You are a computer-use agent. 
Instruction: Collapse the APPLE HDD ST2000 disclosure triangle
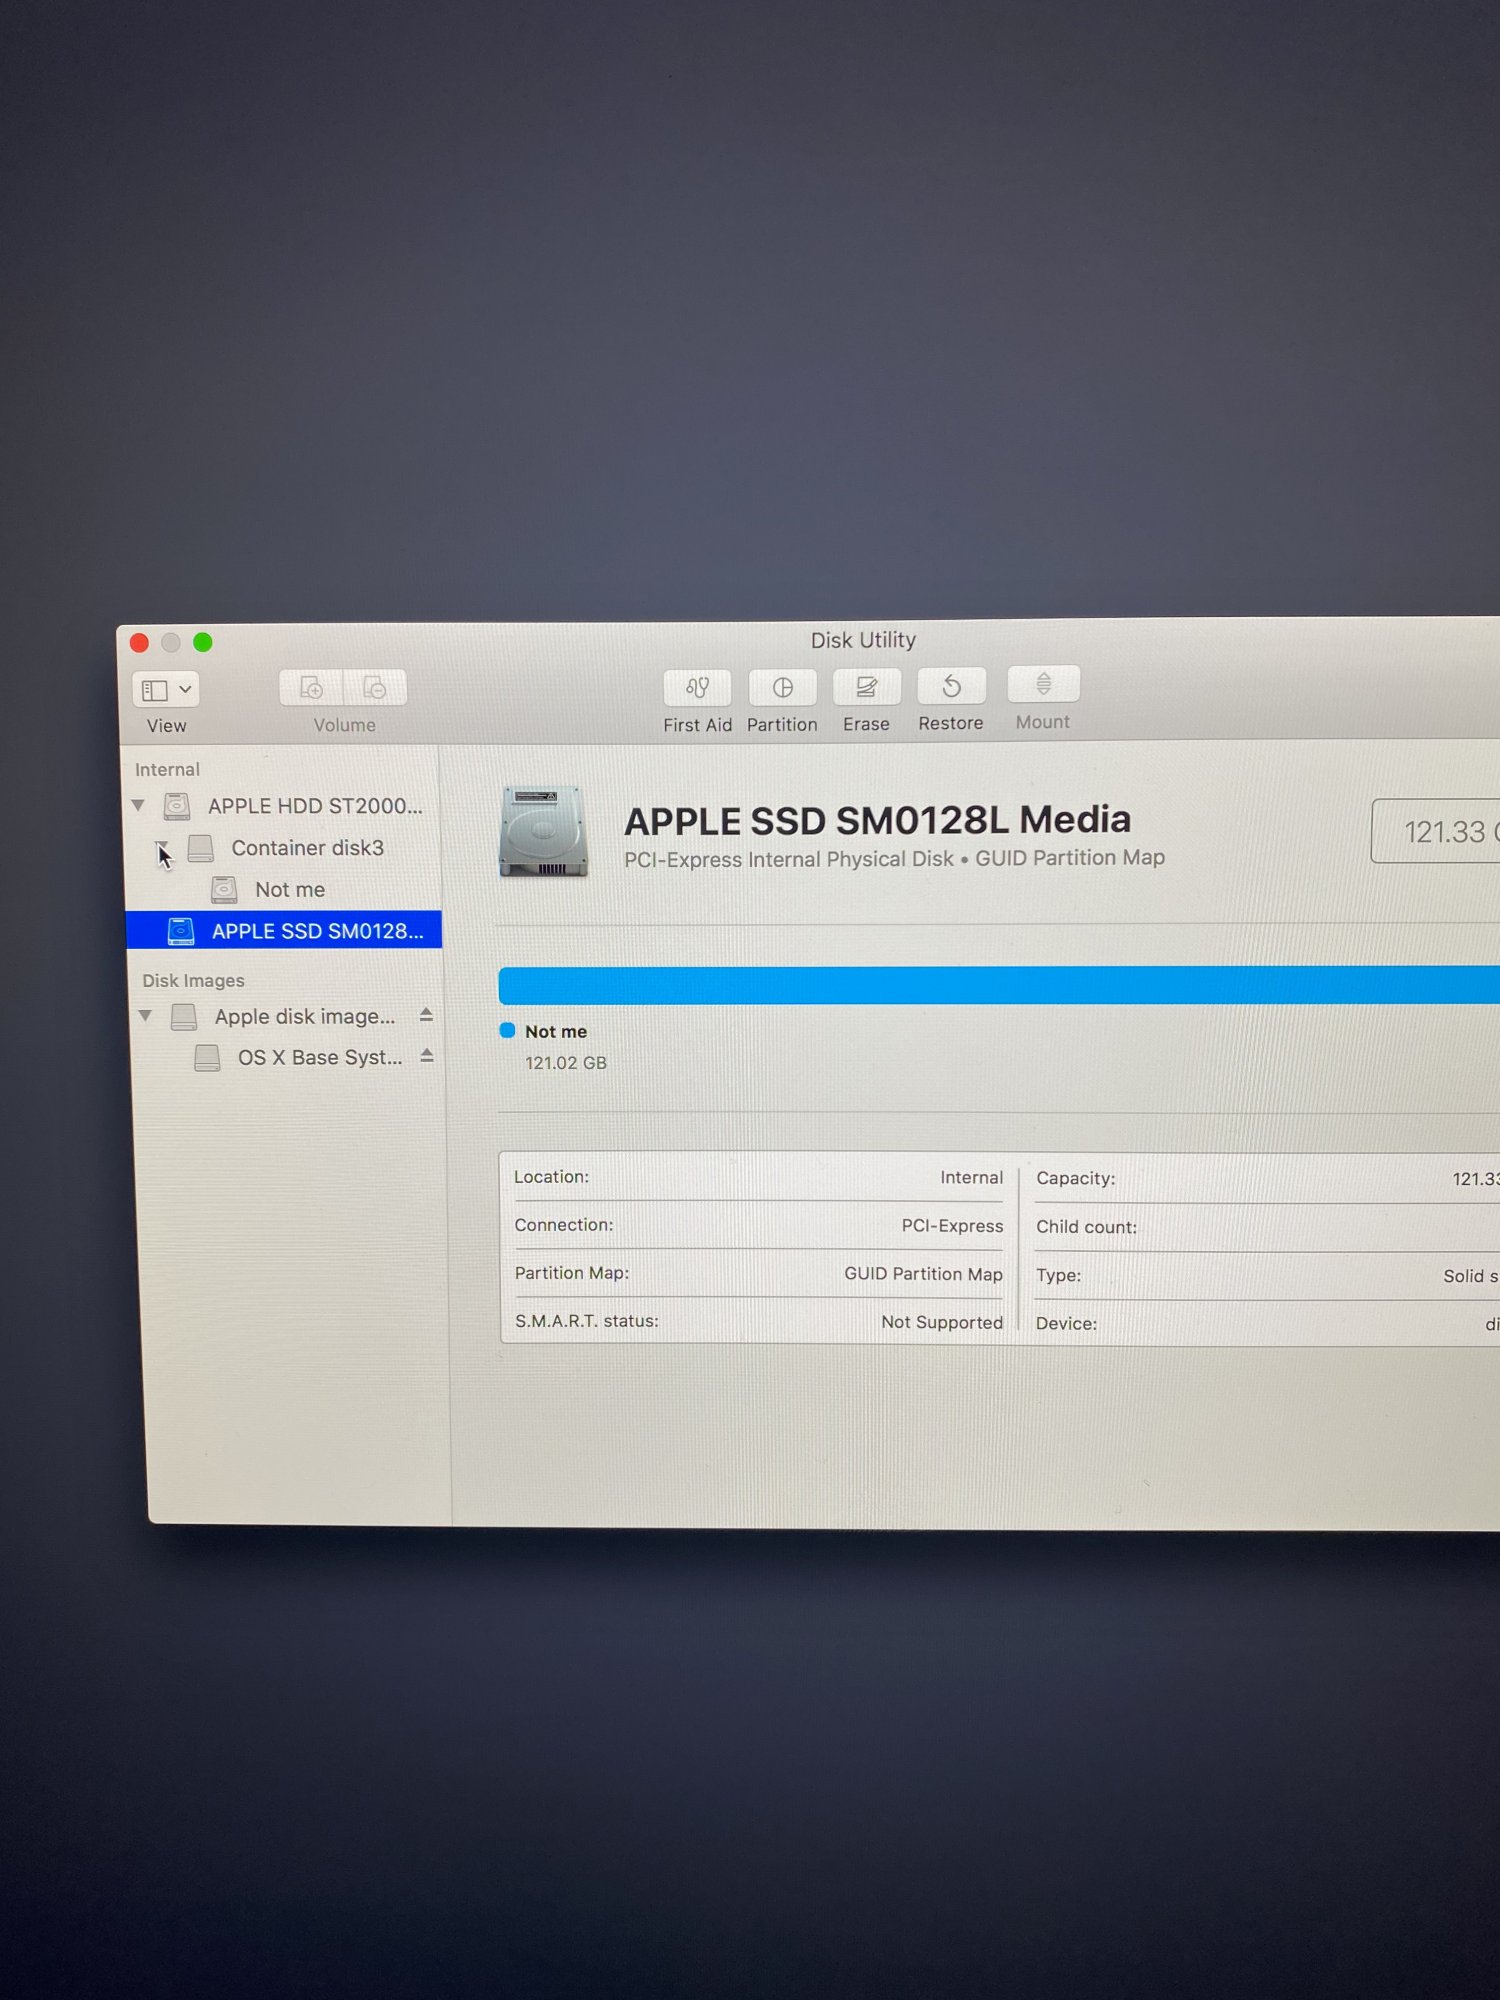[139, 805]
